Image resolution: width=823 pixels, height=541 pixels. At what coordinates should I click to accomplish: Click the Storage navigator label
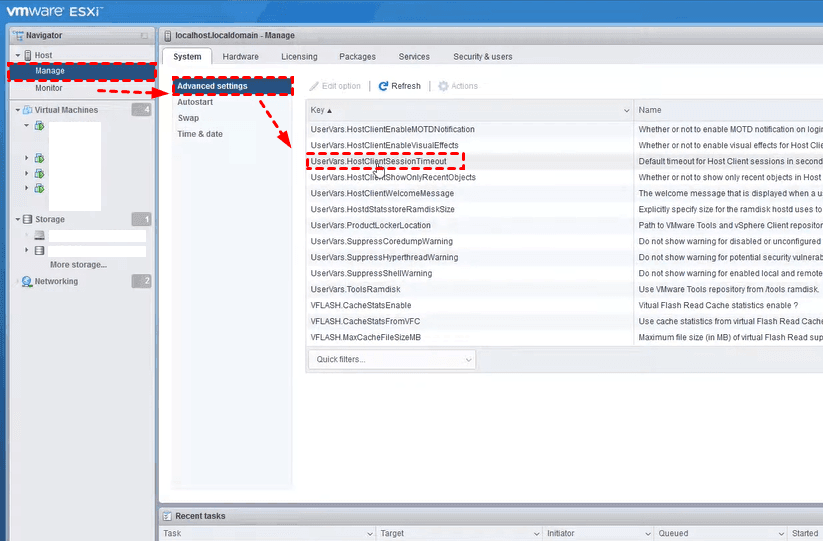[x=50, y=219]
